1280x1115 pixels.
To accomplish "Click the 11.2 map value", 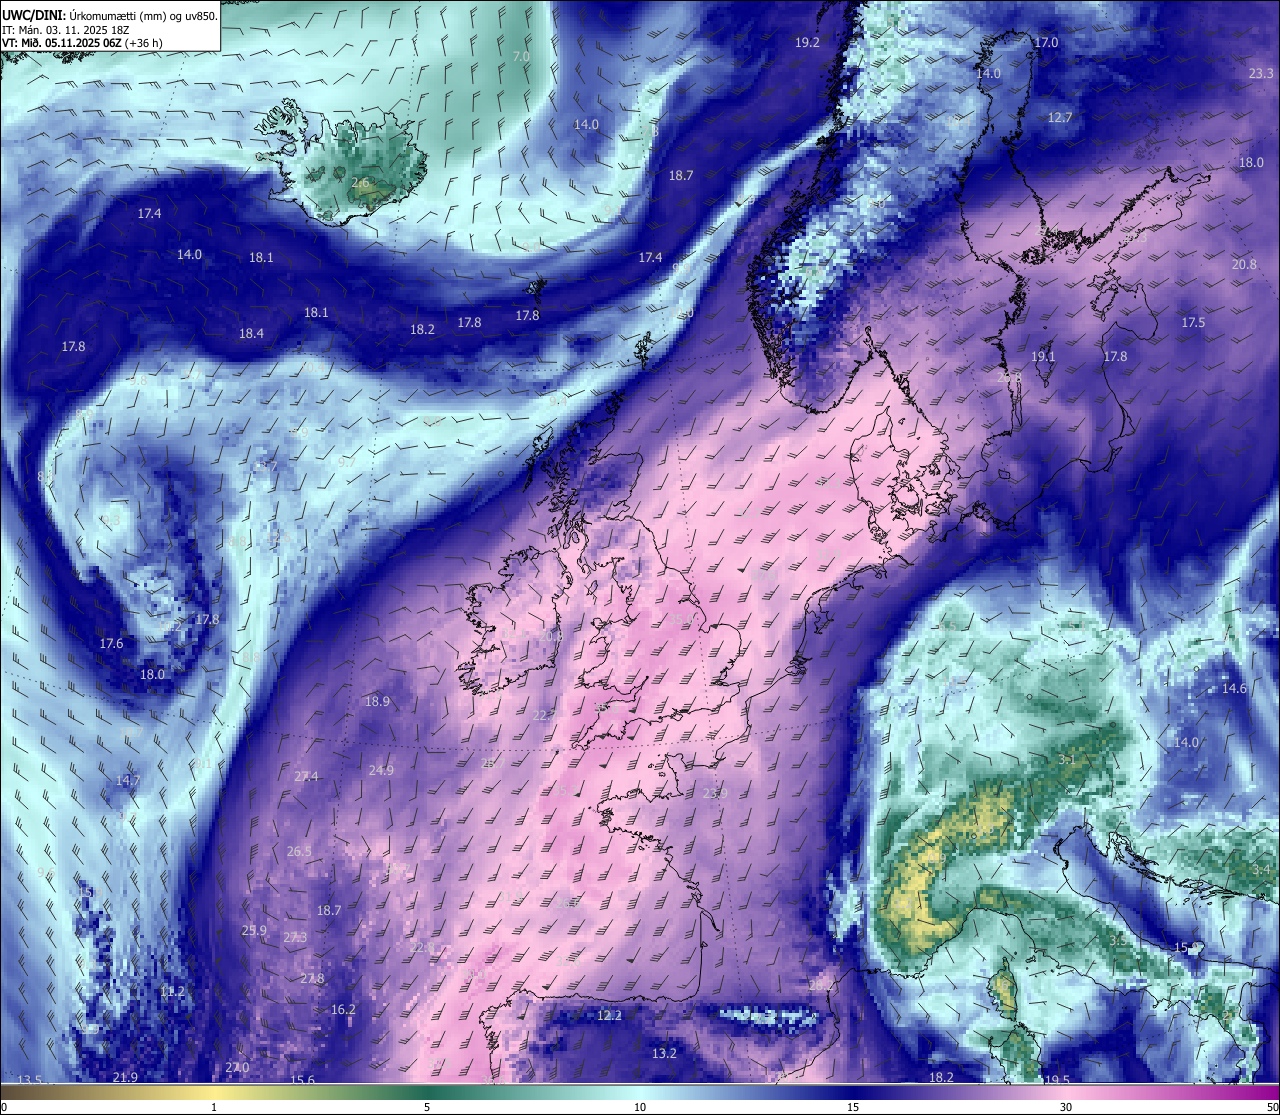I will click(x=172, y=991).
